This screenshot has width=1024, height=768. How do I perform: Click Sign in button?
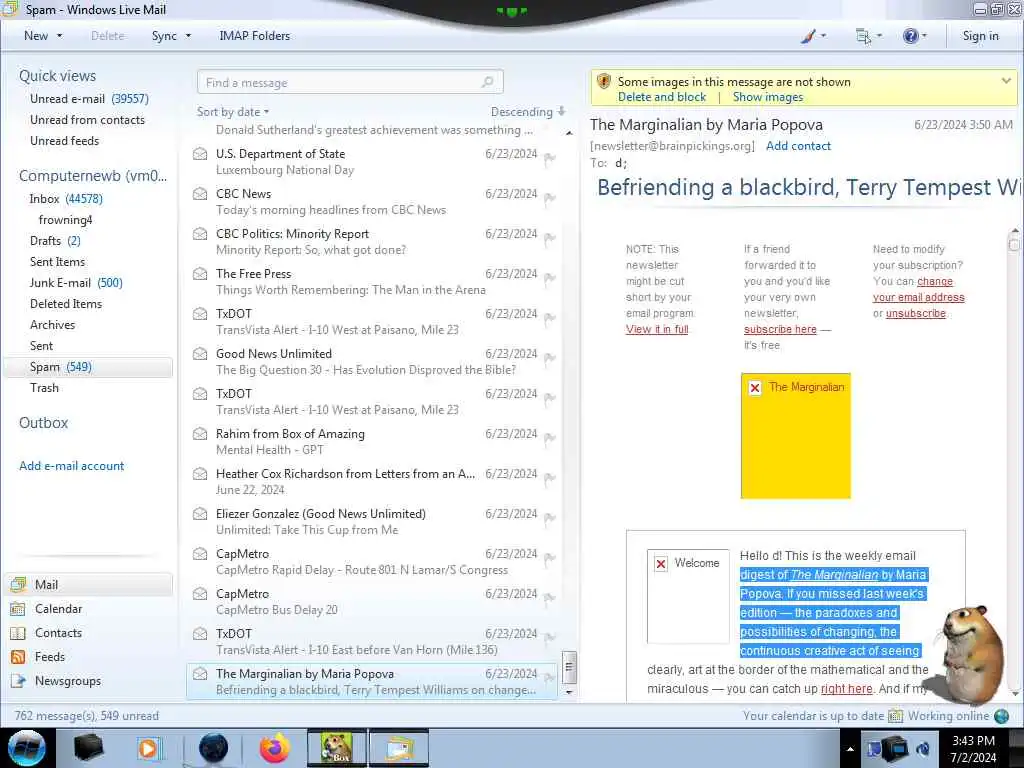980,36
